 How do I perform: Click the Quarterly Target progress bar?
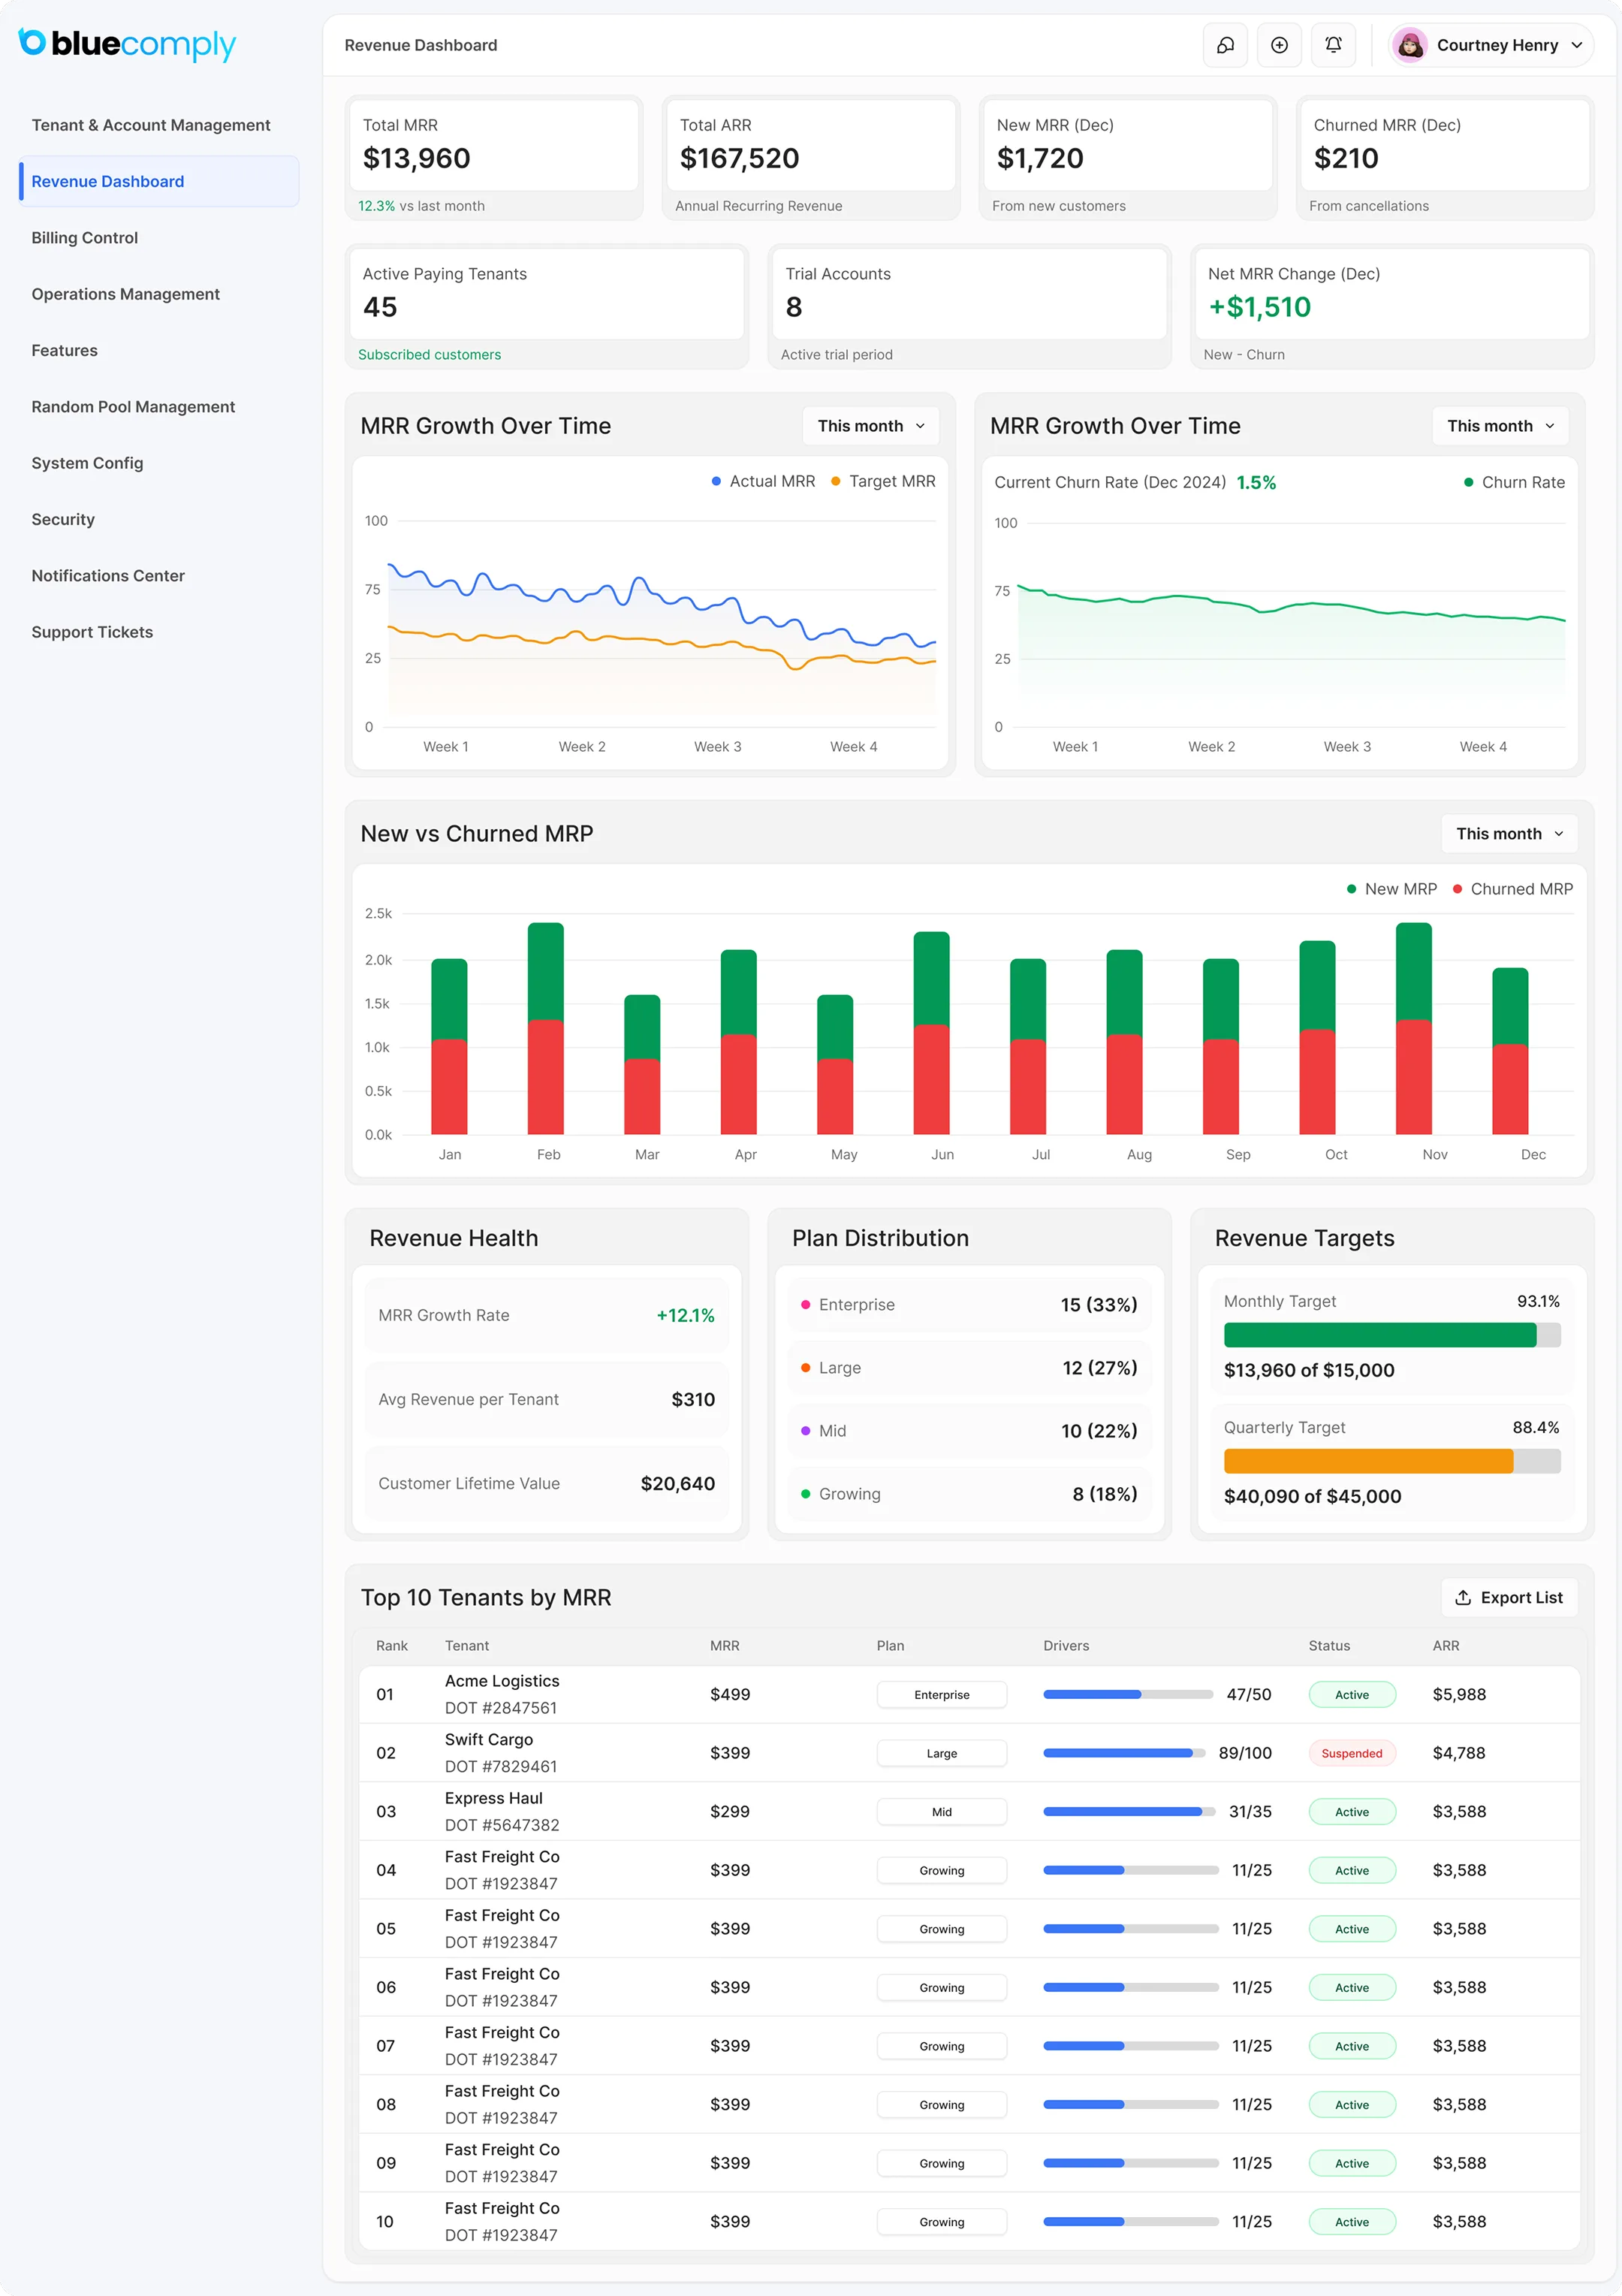(x=1391, y=1461)
